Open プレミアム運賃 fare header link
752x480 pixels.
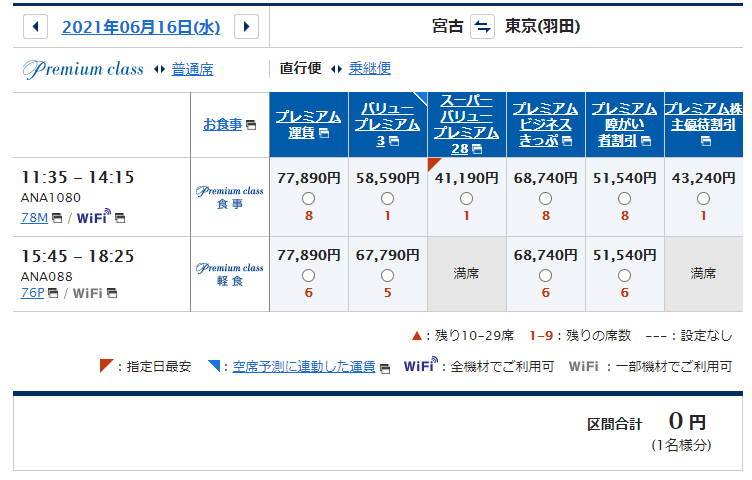[308, 124]
